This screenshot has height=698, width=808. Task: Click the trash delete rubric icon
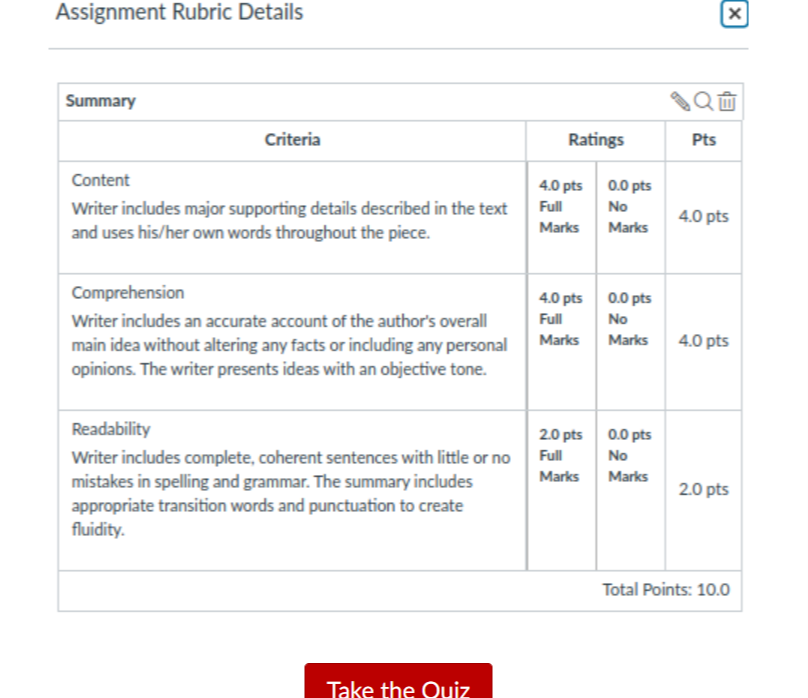coord(727,101)
